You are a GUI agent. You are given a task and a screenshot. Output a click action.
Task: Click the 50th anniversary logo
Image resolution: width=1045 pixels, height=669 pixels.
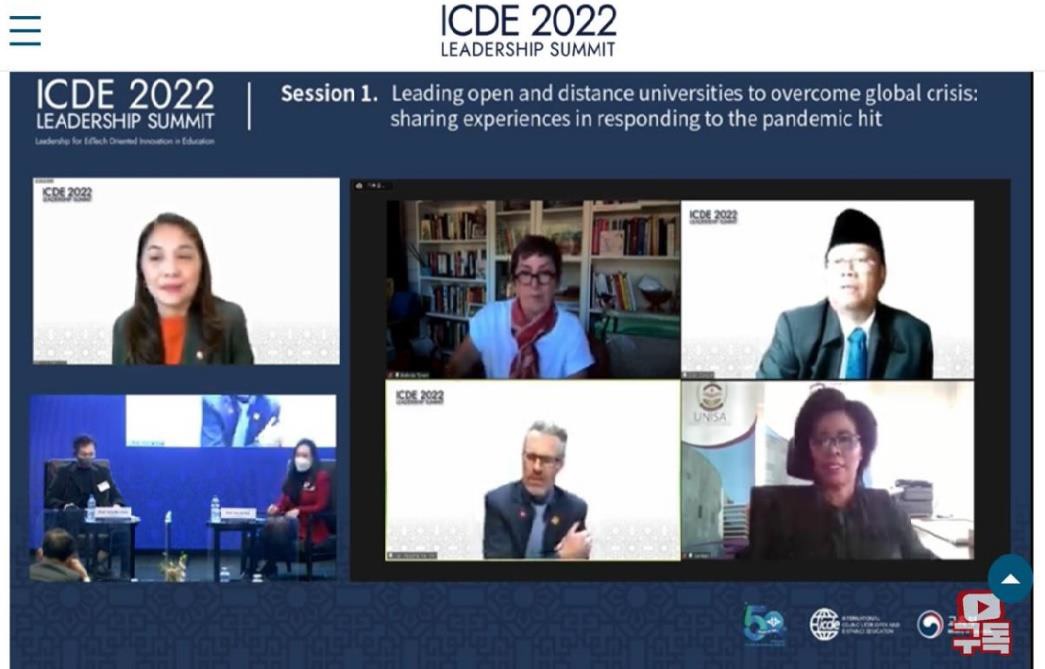click(x=764, y=625)
